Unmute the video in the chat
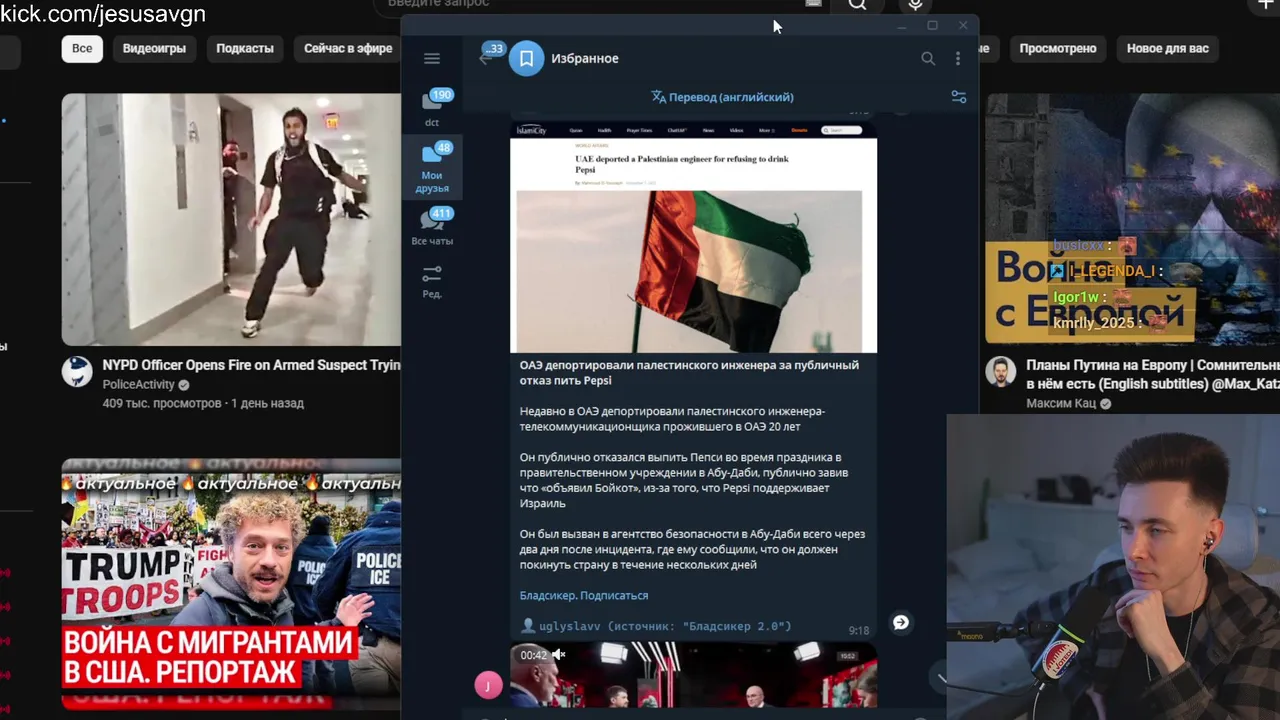This screenshot has height=720, width=1280. [559, 655]
